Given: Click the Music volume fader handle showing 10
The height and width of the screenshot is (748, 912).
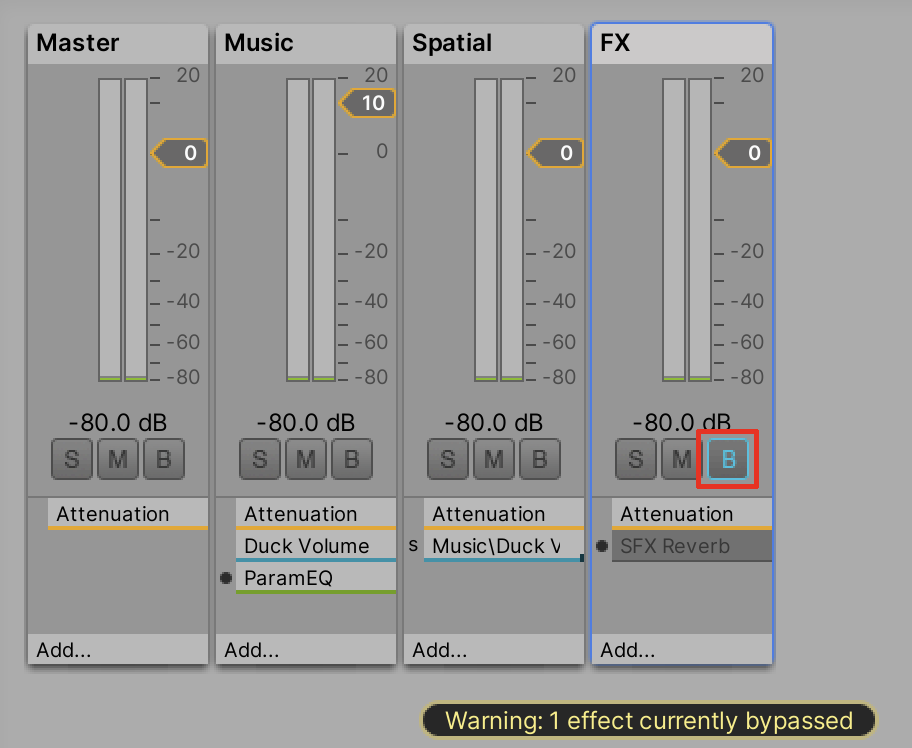Looking at the screenshot, I should (369, 103).
